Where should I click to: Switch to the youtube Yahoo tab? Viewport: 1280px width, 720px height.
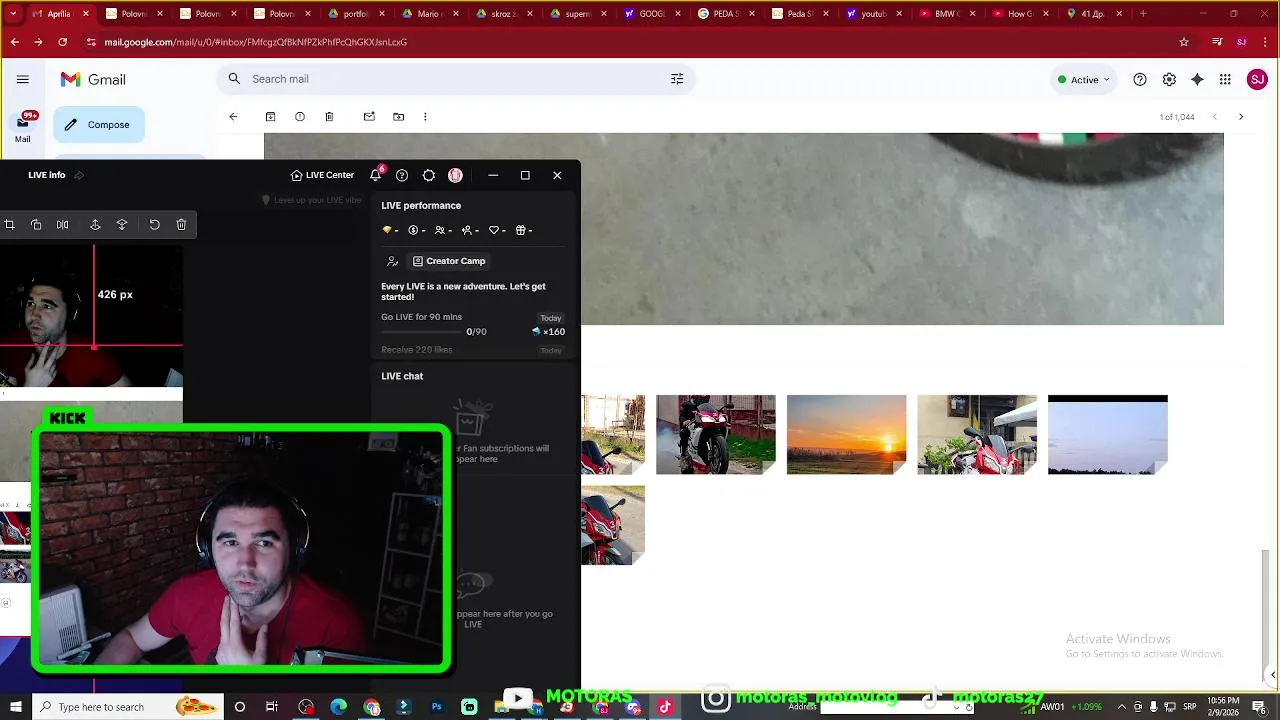coord(872,14)
